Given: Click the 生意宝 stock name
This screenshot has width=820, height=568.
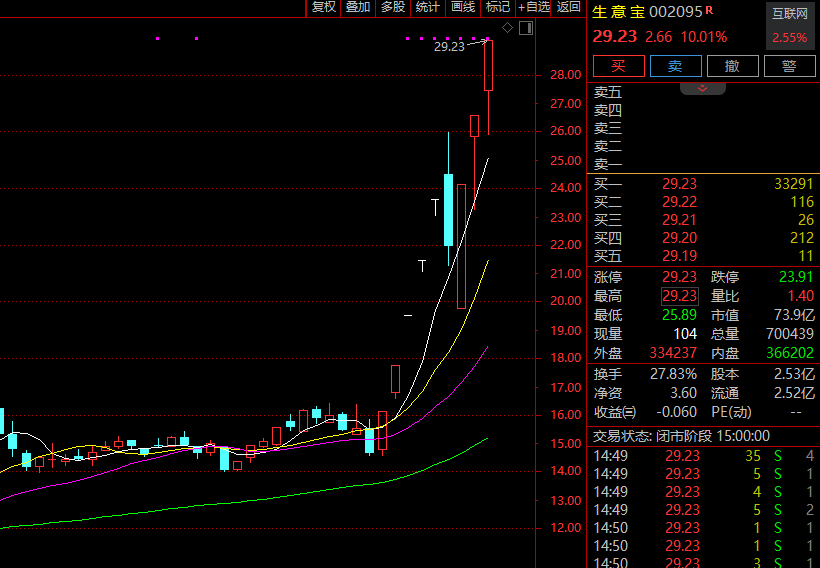Looking at the screenshot, I should 618,12.
